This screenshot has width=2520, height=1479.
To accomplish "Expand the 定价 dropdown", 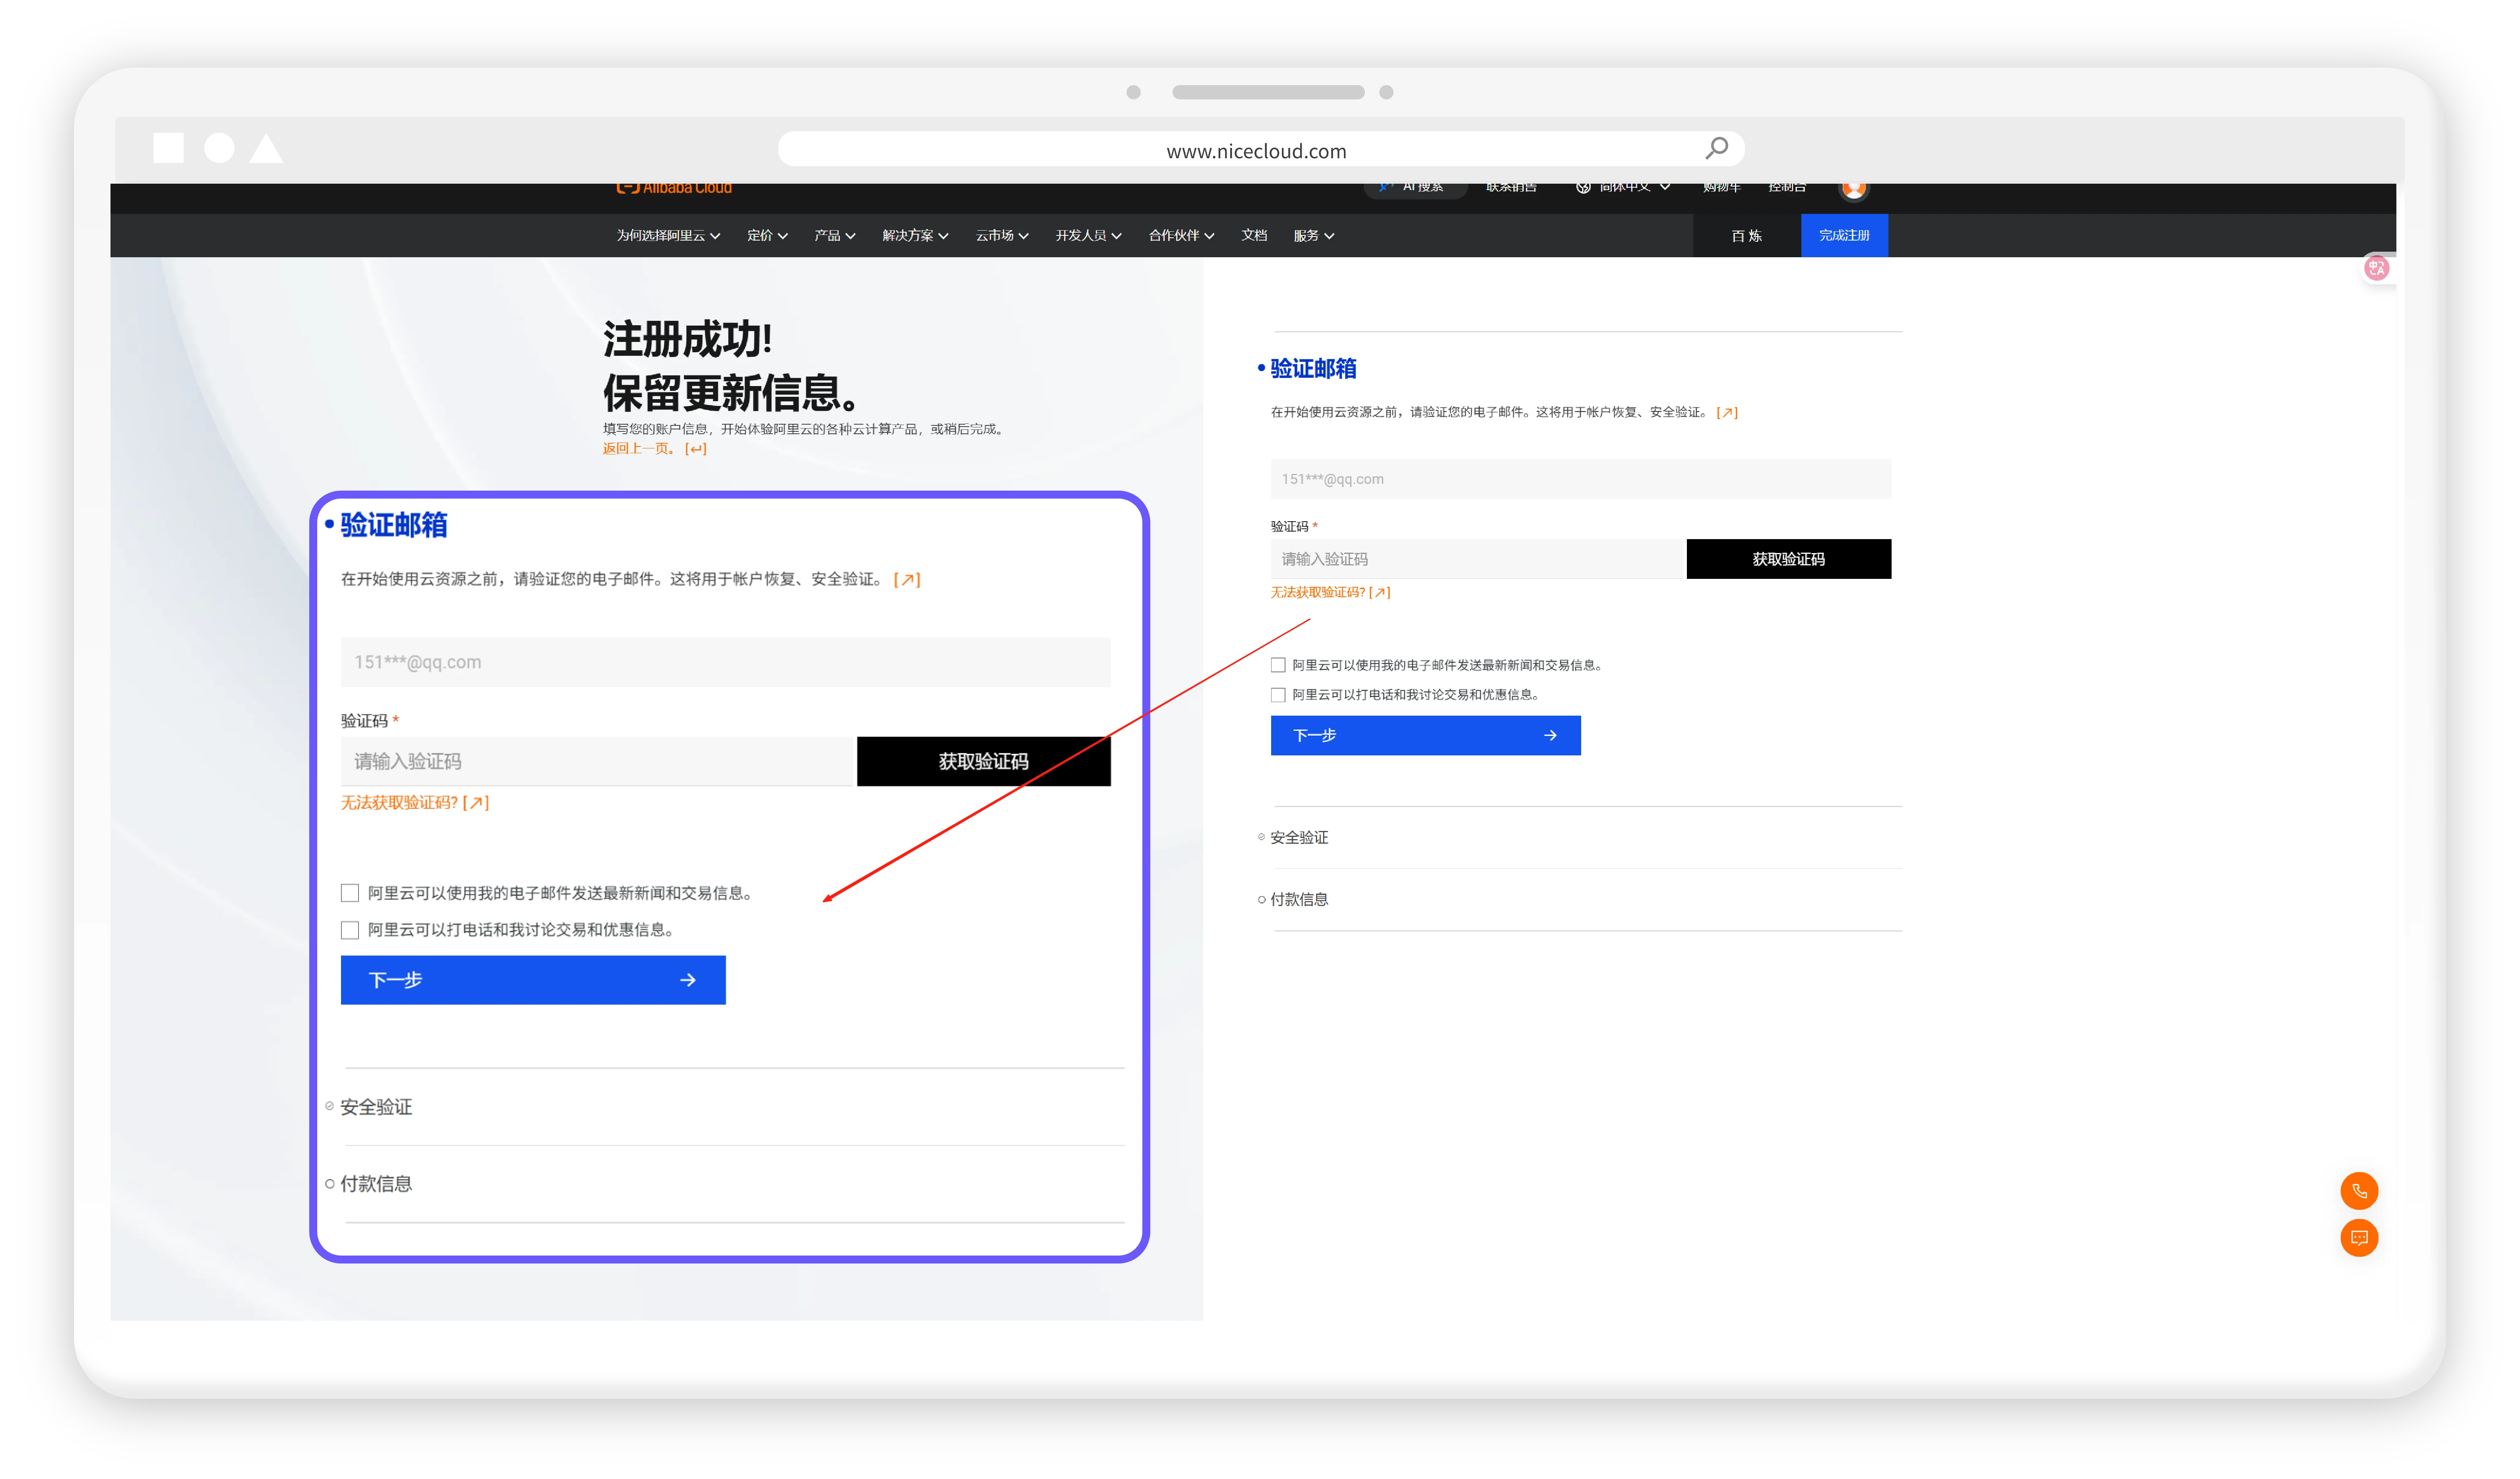I will tap(767, 236).
